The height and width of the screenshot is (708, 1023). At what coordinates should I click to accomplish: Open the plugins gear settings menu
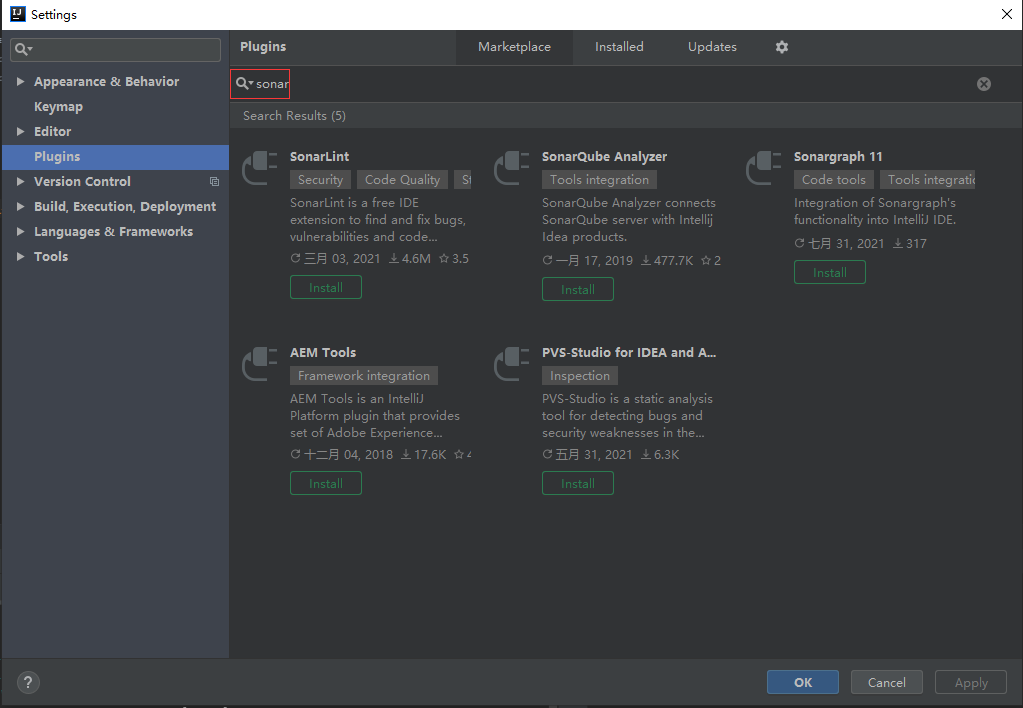[782, 47]
